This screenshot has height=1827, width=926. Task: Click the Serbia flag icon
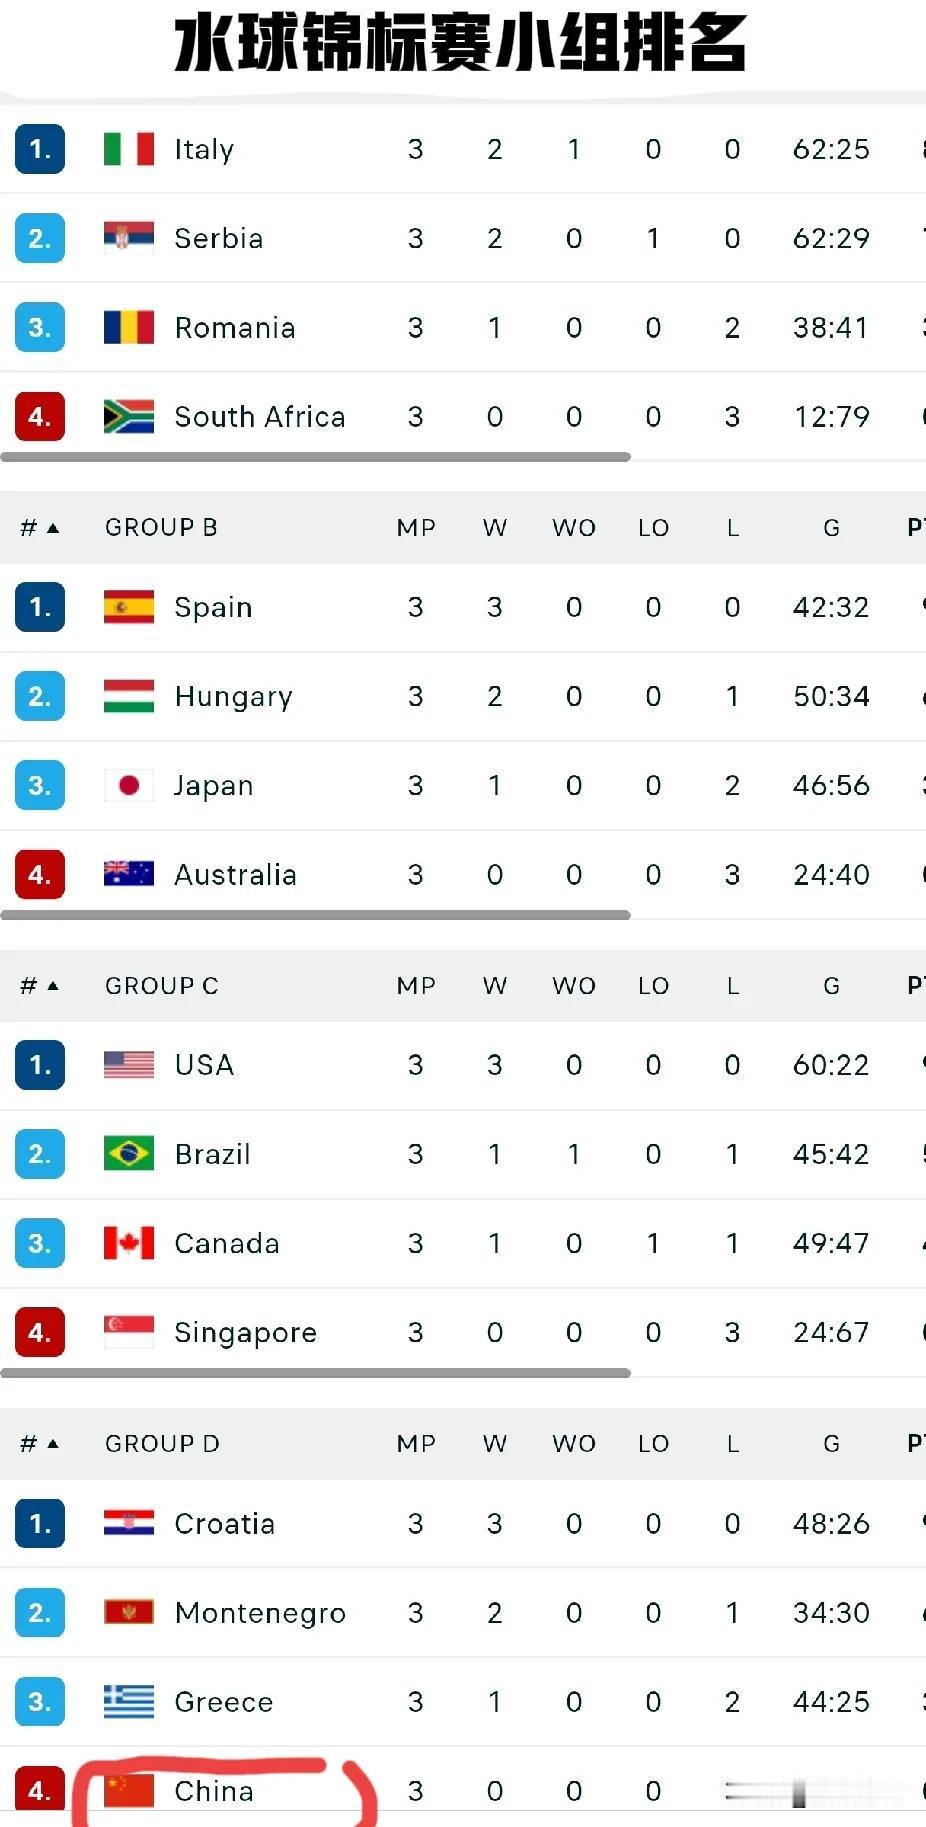(129, 238)
